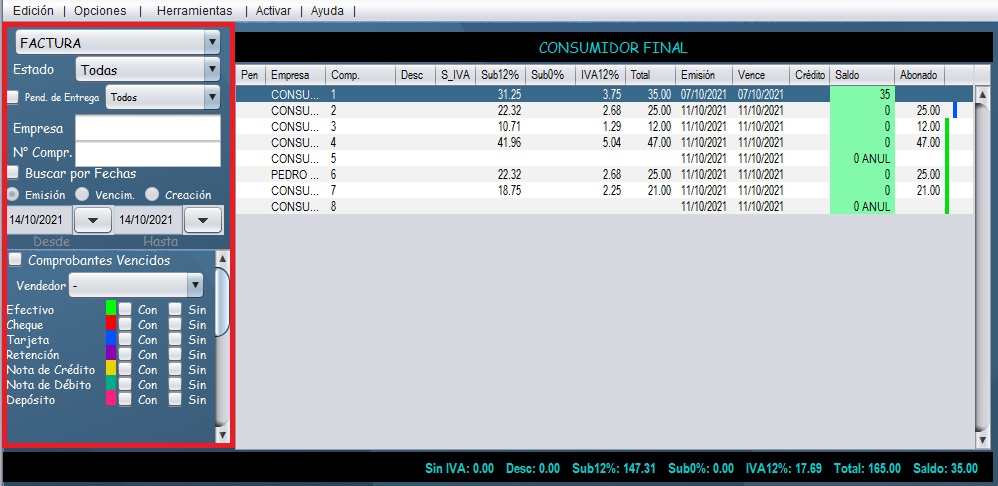Expand the Estado dropdown showing Todas
Screen dimensions: 998x486
tap(211, 70)
